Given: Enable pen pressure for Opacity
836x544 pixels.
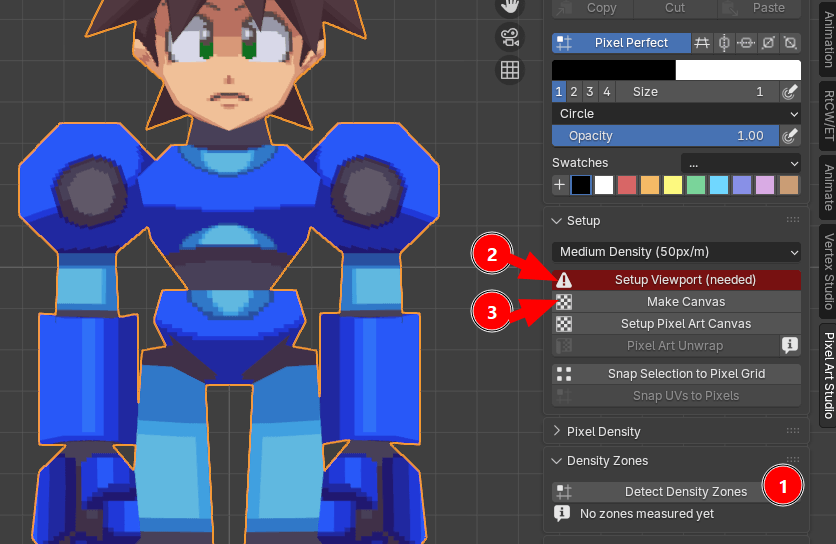Looking at the screenshot, I should click(x=790, y=136).
